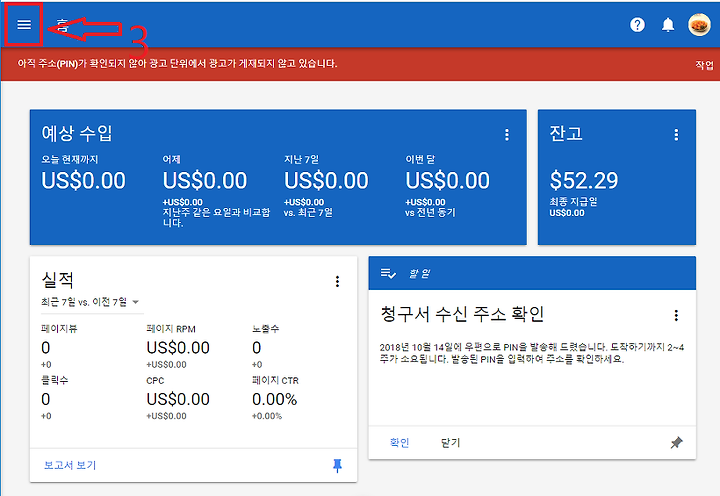Screen dimensions: 720x496
Task: Click the 할 일 checklist icon
Action: click(388, 274)
